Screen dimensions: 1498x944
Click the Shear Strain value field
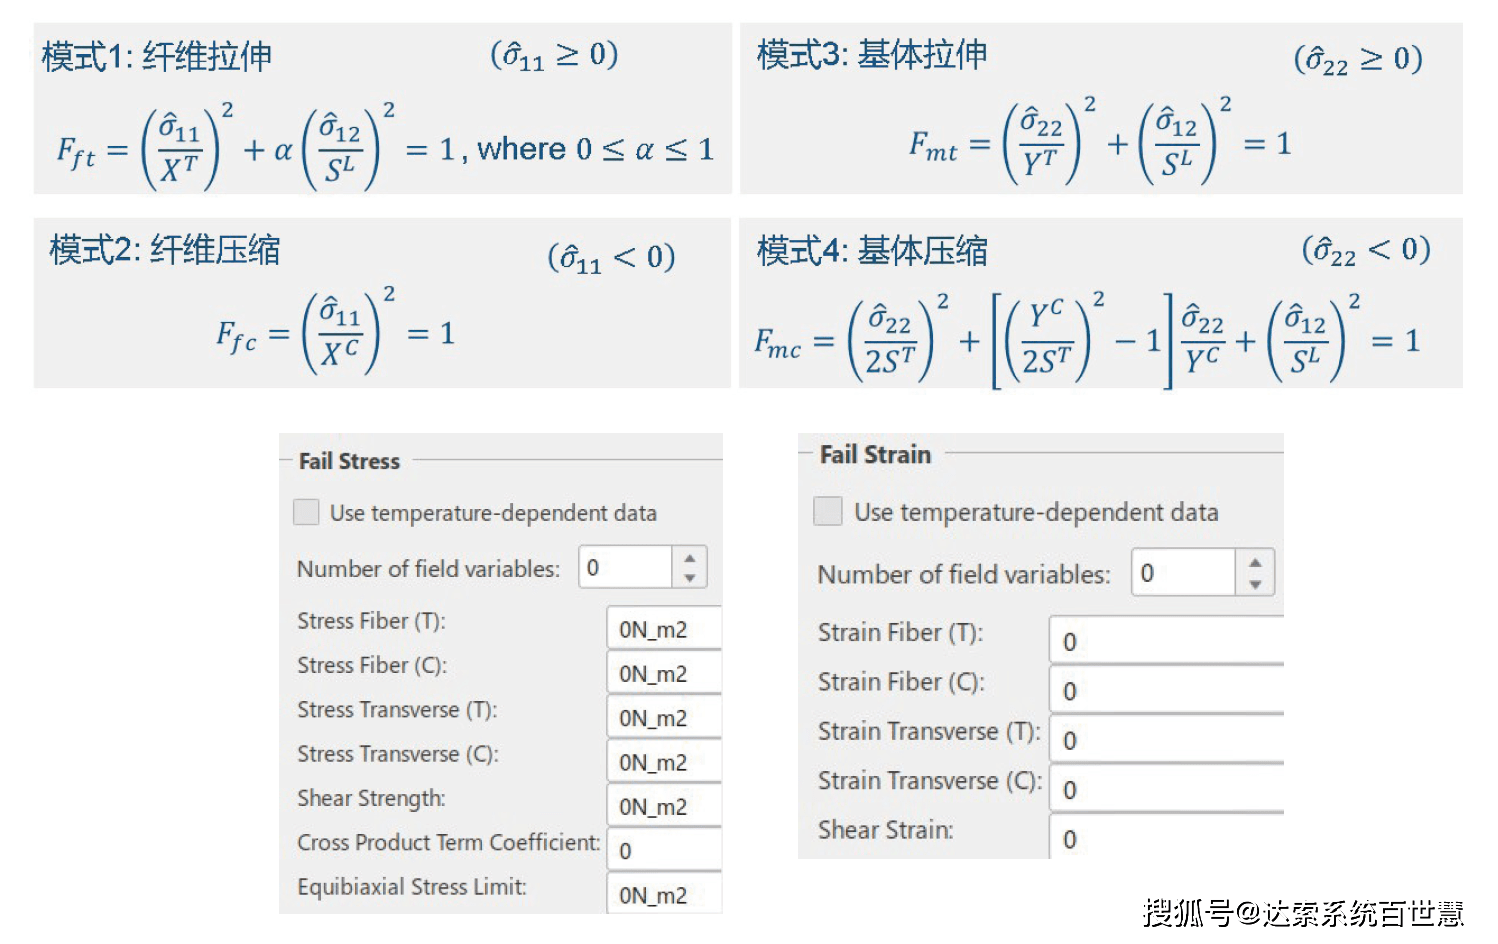pos(1166,838)
